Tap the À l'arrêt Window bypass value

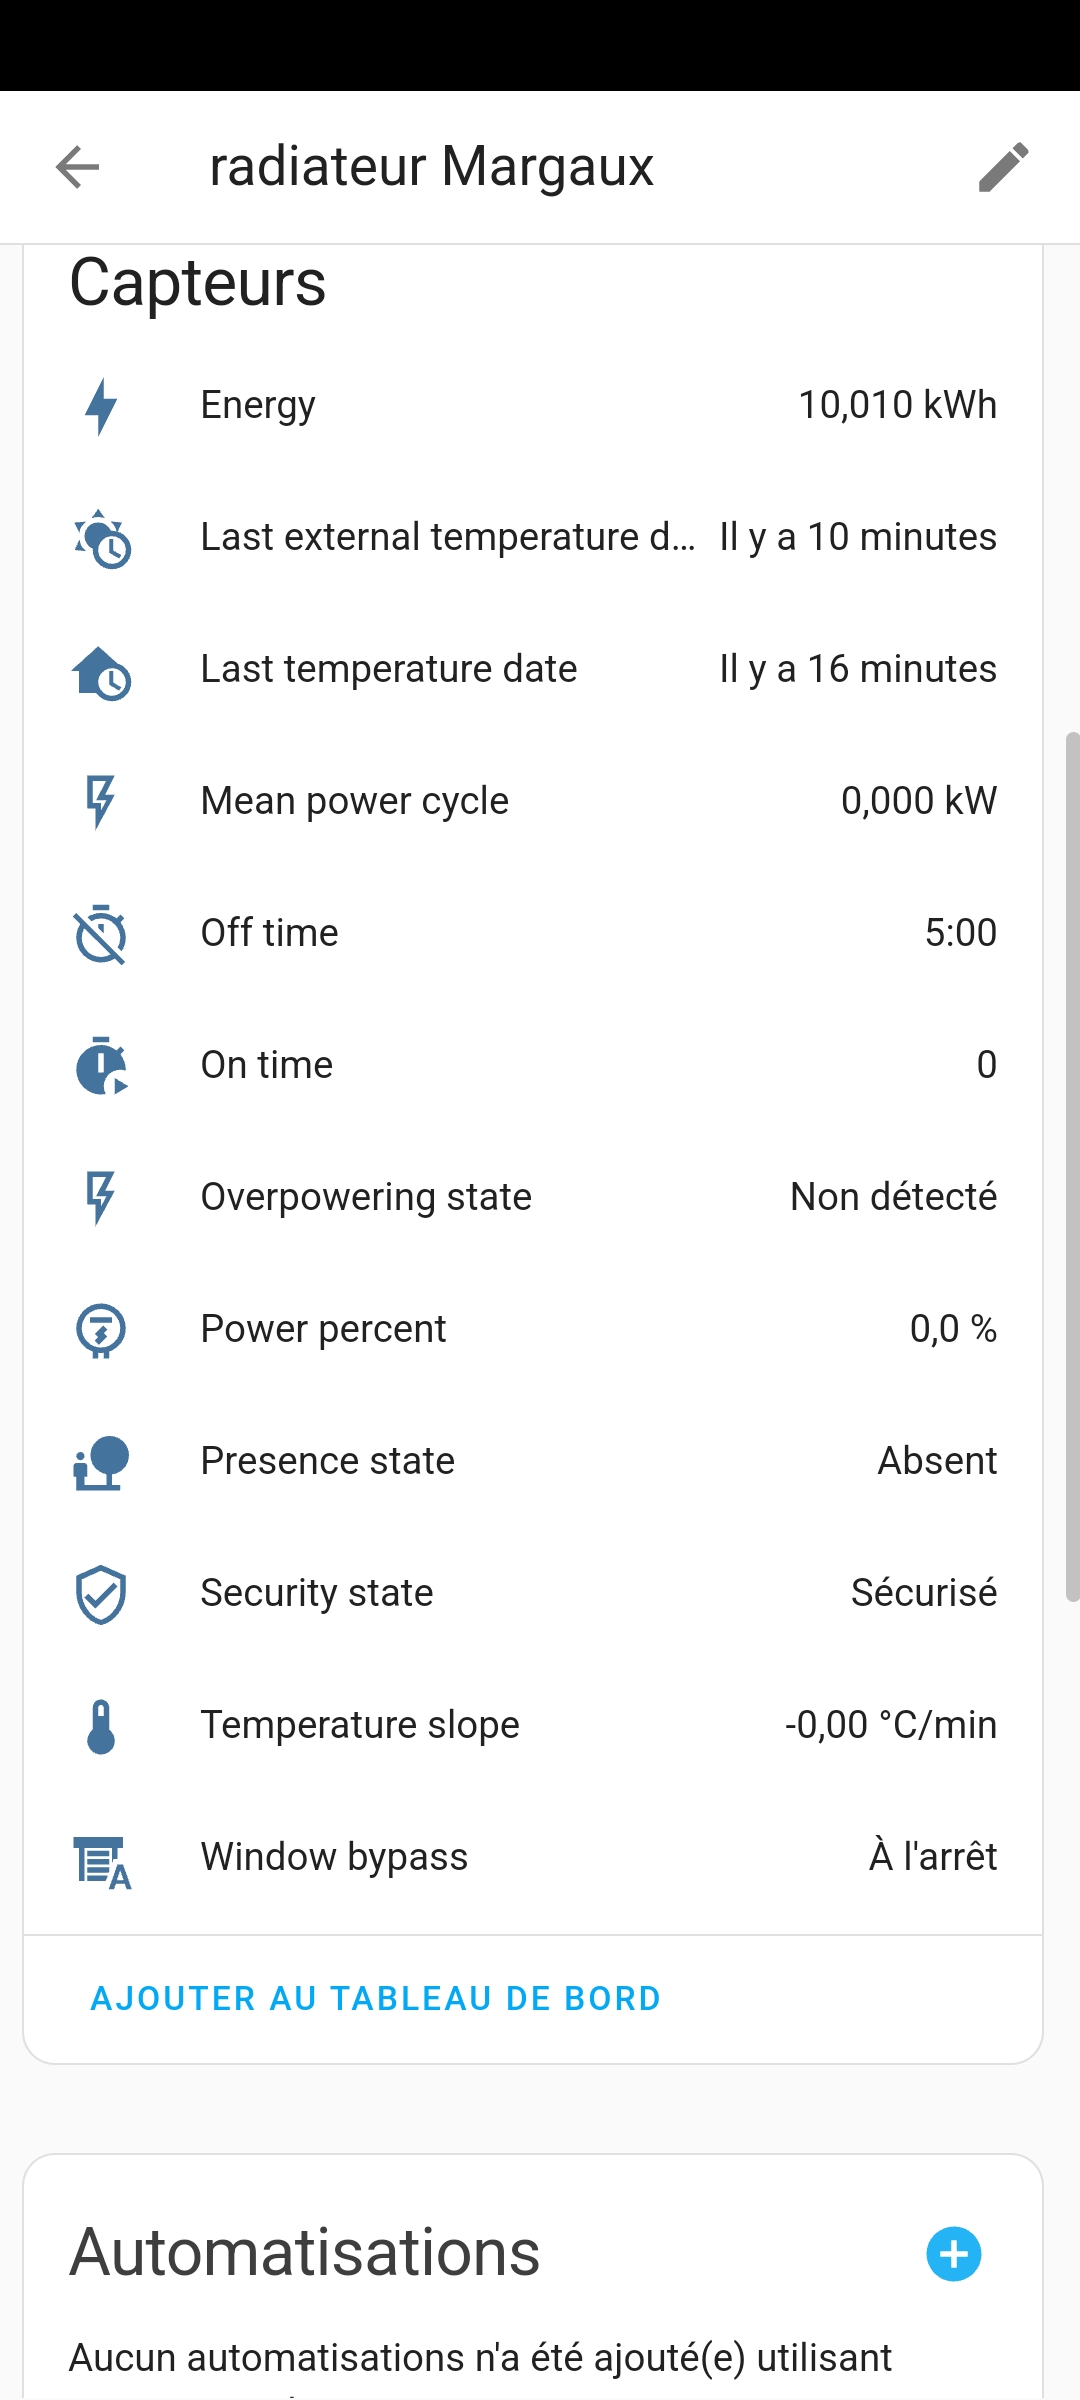click(x=932, y=1857)
